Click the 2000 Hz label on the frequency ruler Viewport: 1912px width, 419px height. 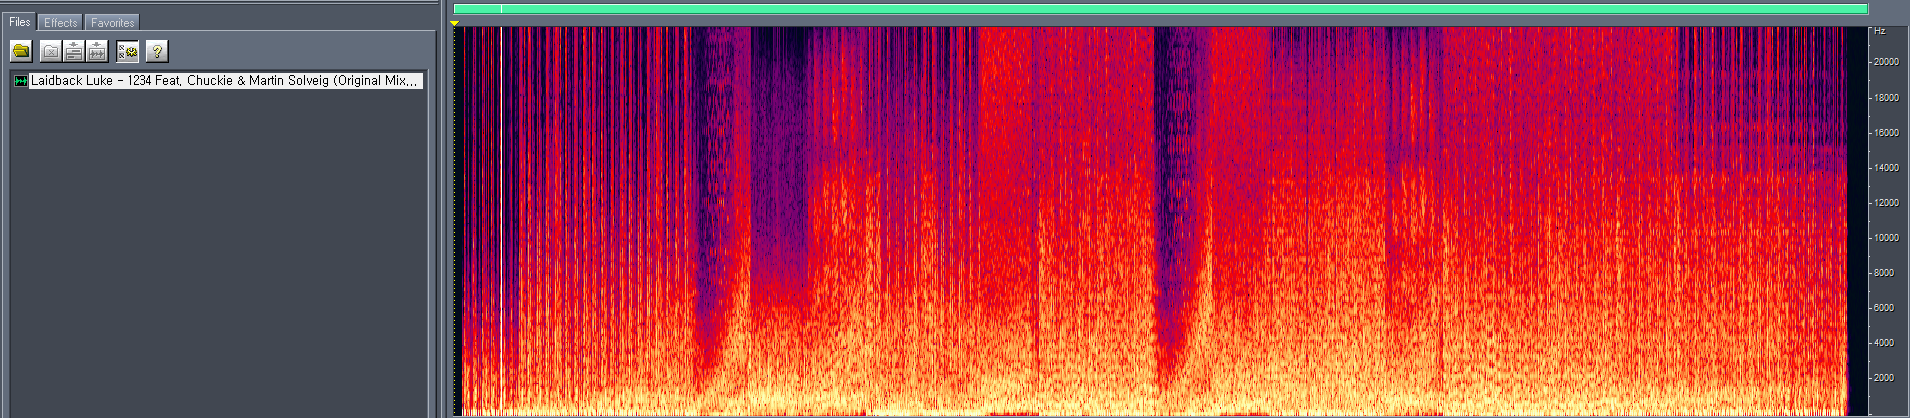(1884, 378)
